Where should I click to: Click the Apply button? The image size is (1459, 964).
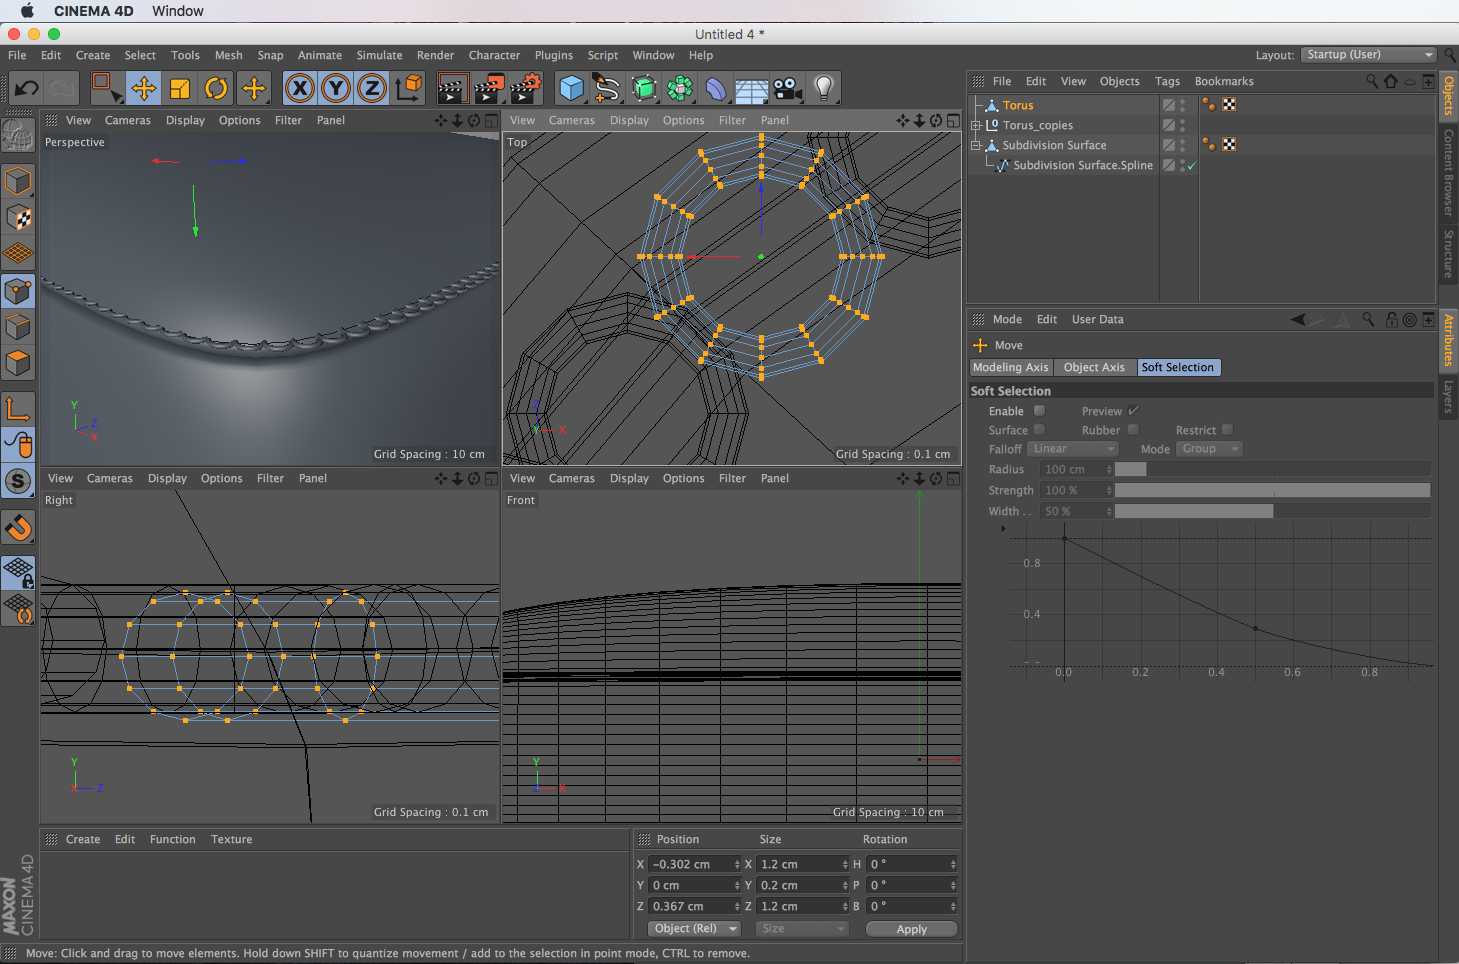tap(911, 929)
